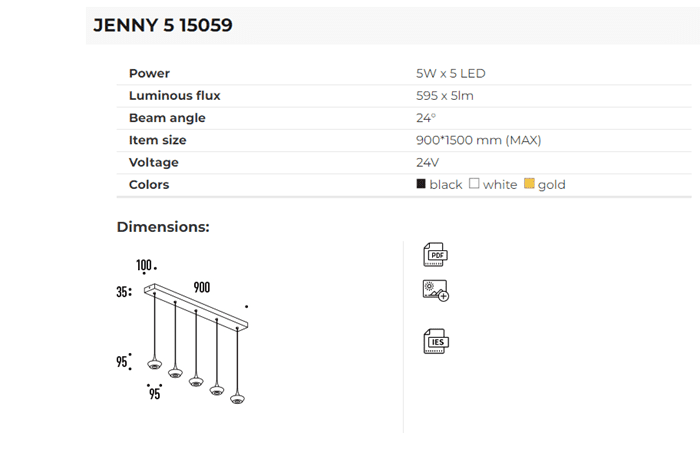Select the 900*1500 mm (MAX) value
The width and height of the screenshot is (700, 466).
coord(478,140)
